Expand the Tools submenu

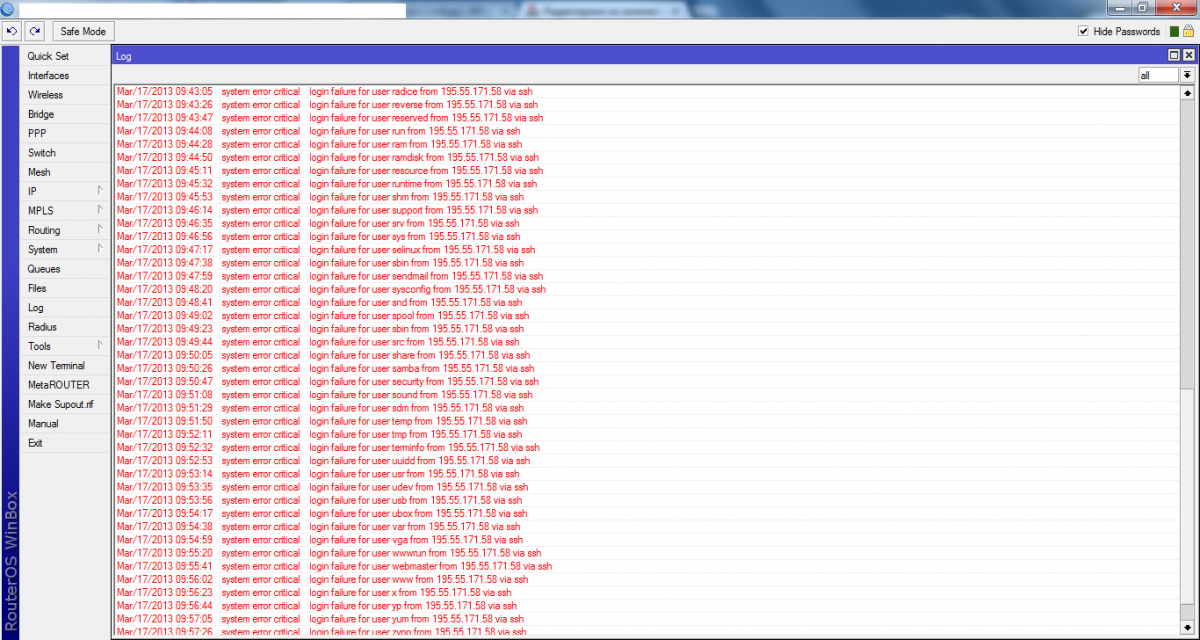tap(64, 346)
